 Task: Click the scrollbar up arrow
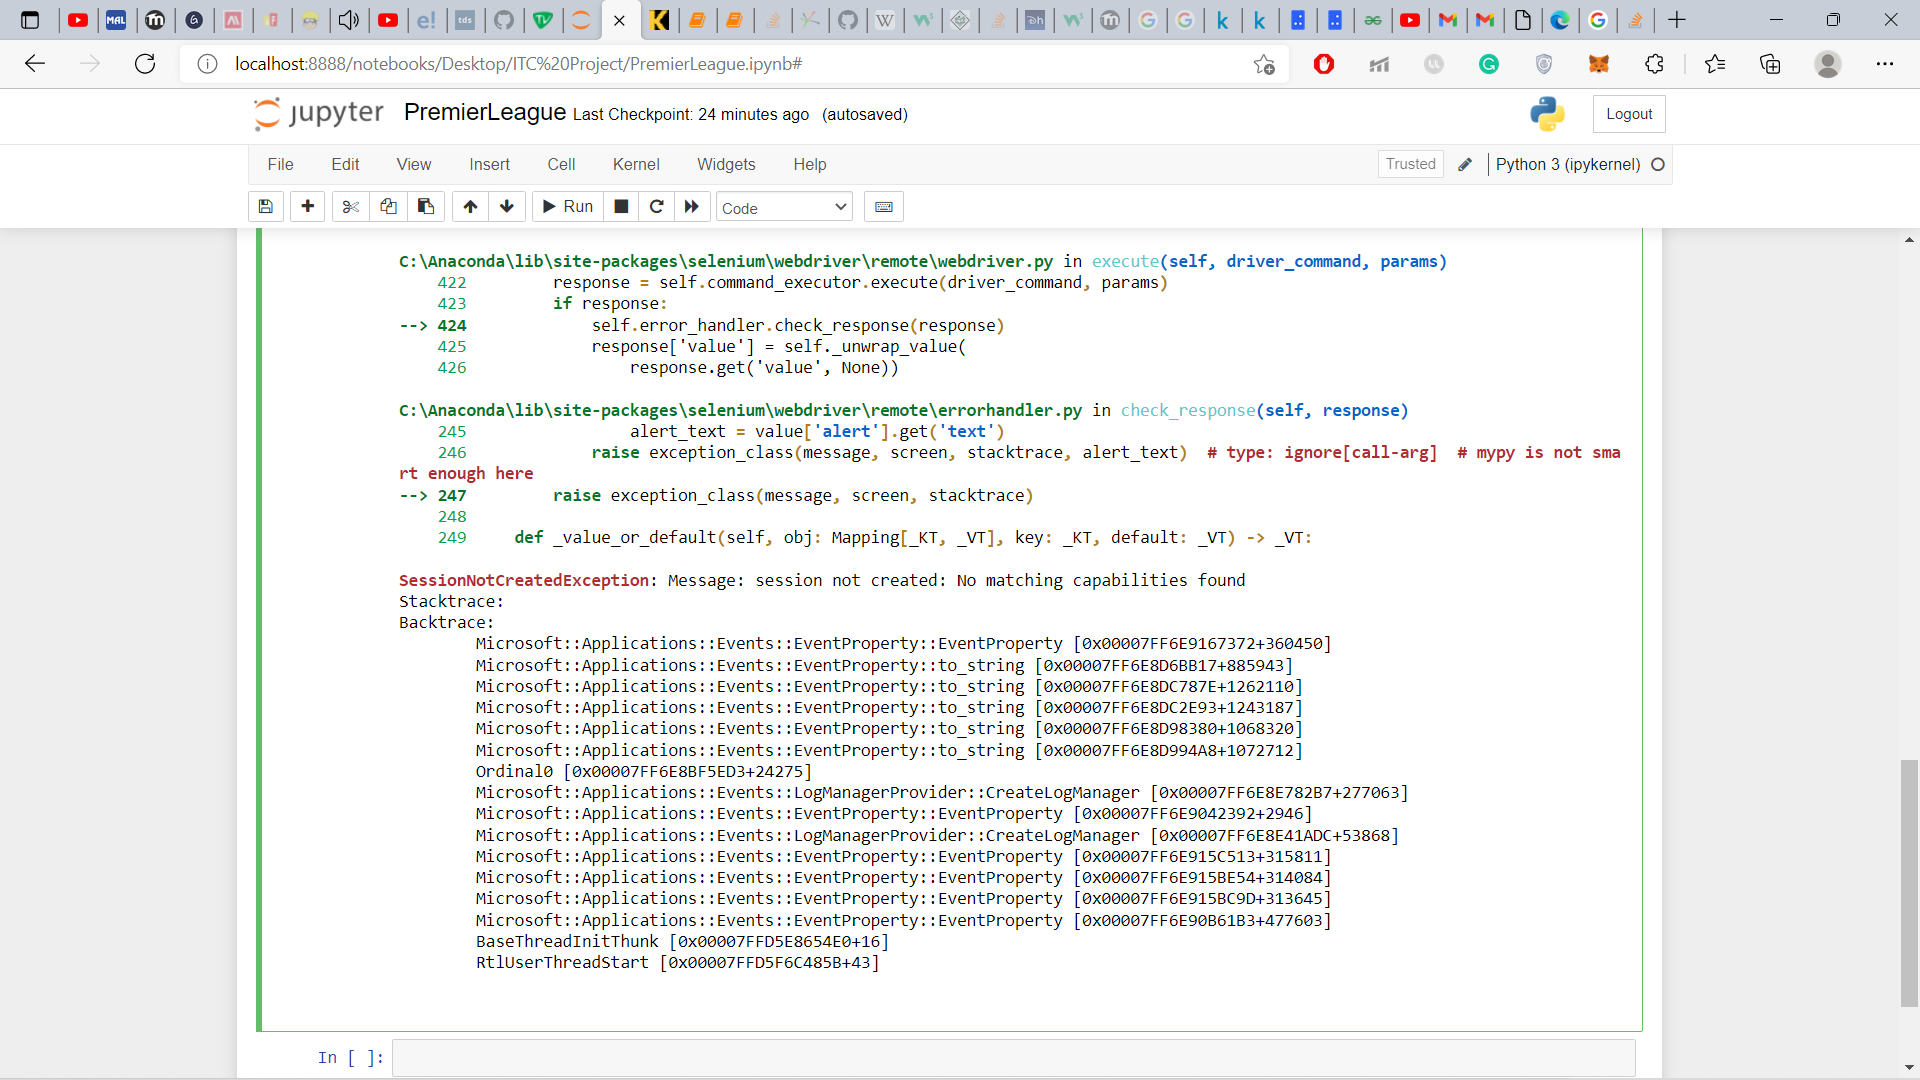click(x=1909, y=240)
